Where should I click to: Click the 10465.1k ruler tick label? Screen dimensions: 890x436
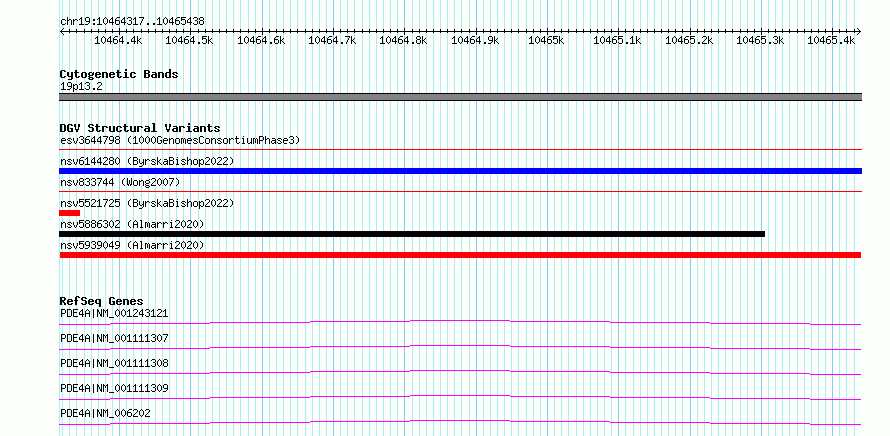[x=617, y=40]
